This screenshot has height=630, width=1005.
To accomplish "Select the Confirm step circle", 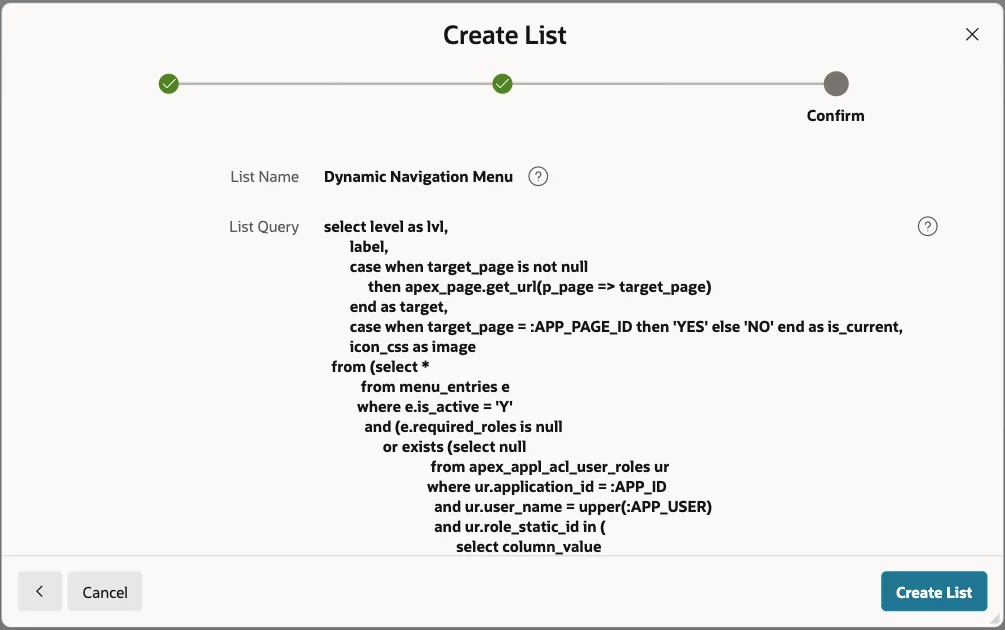I will [x=836, y=84].
